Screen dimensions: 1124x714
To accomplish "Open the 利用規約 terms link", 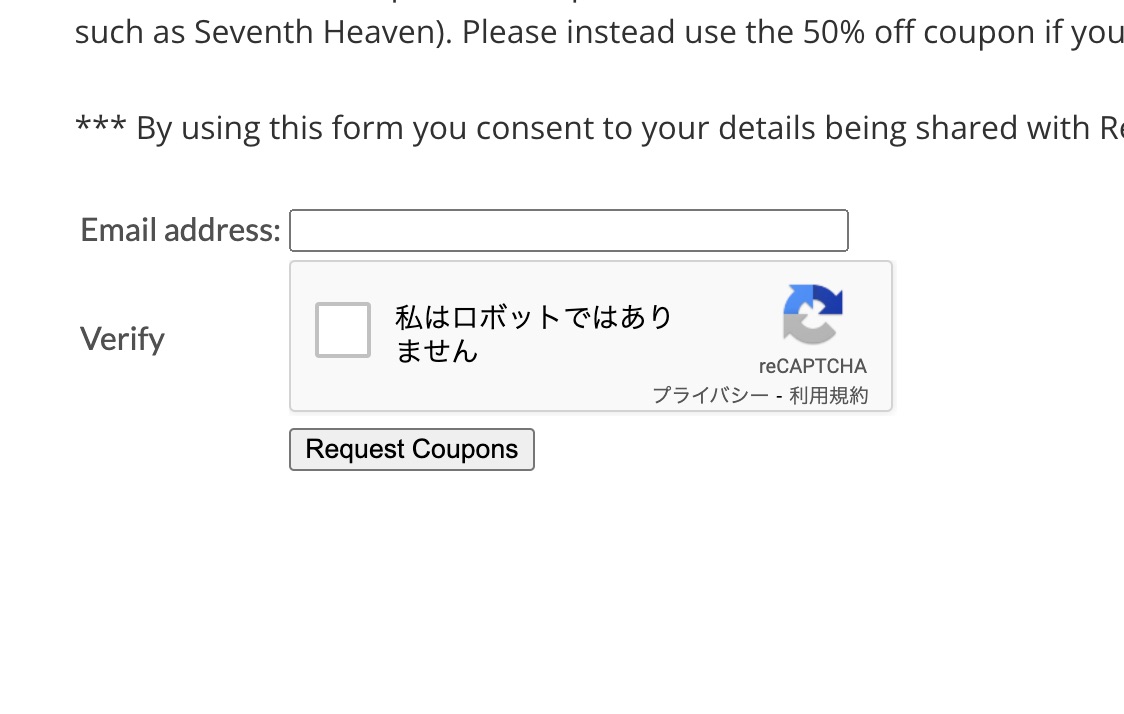I will (x=828, y=396).
